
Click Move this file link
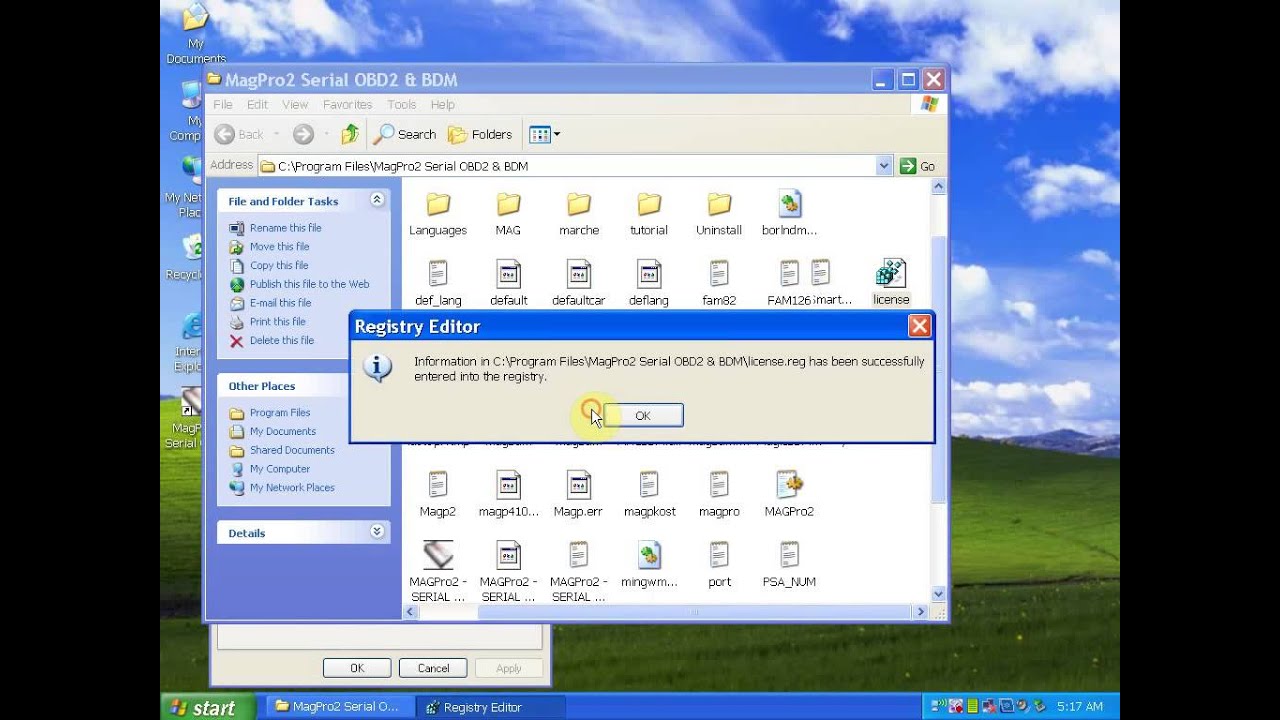point(279,247)
